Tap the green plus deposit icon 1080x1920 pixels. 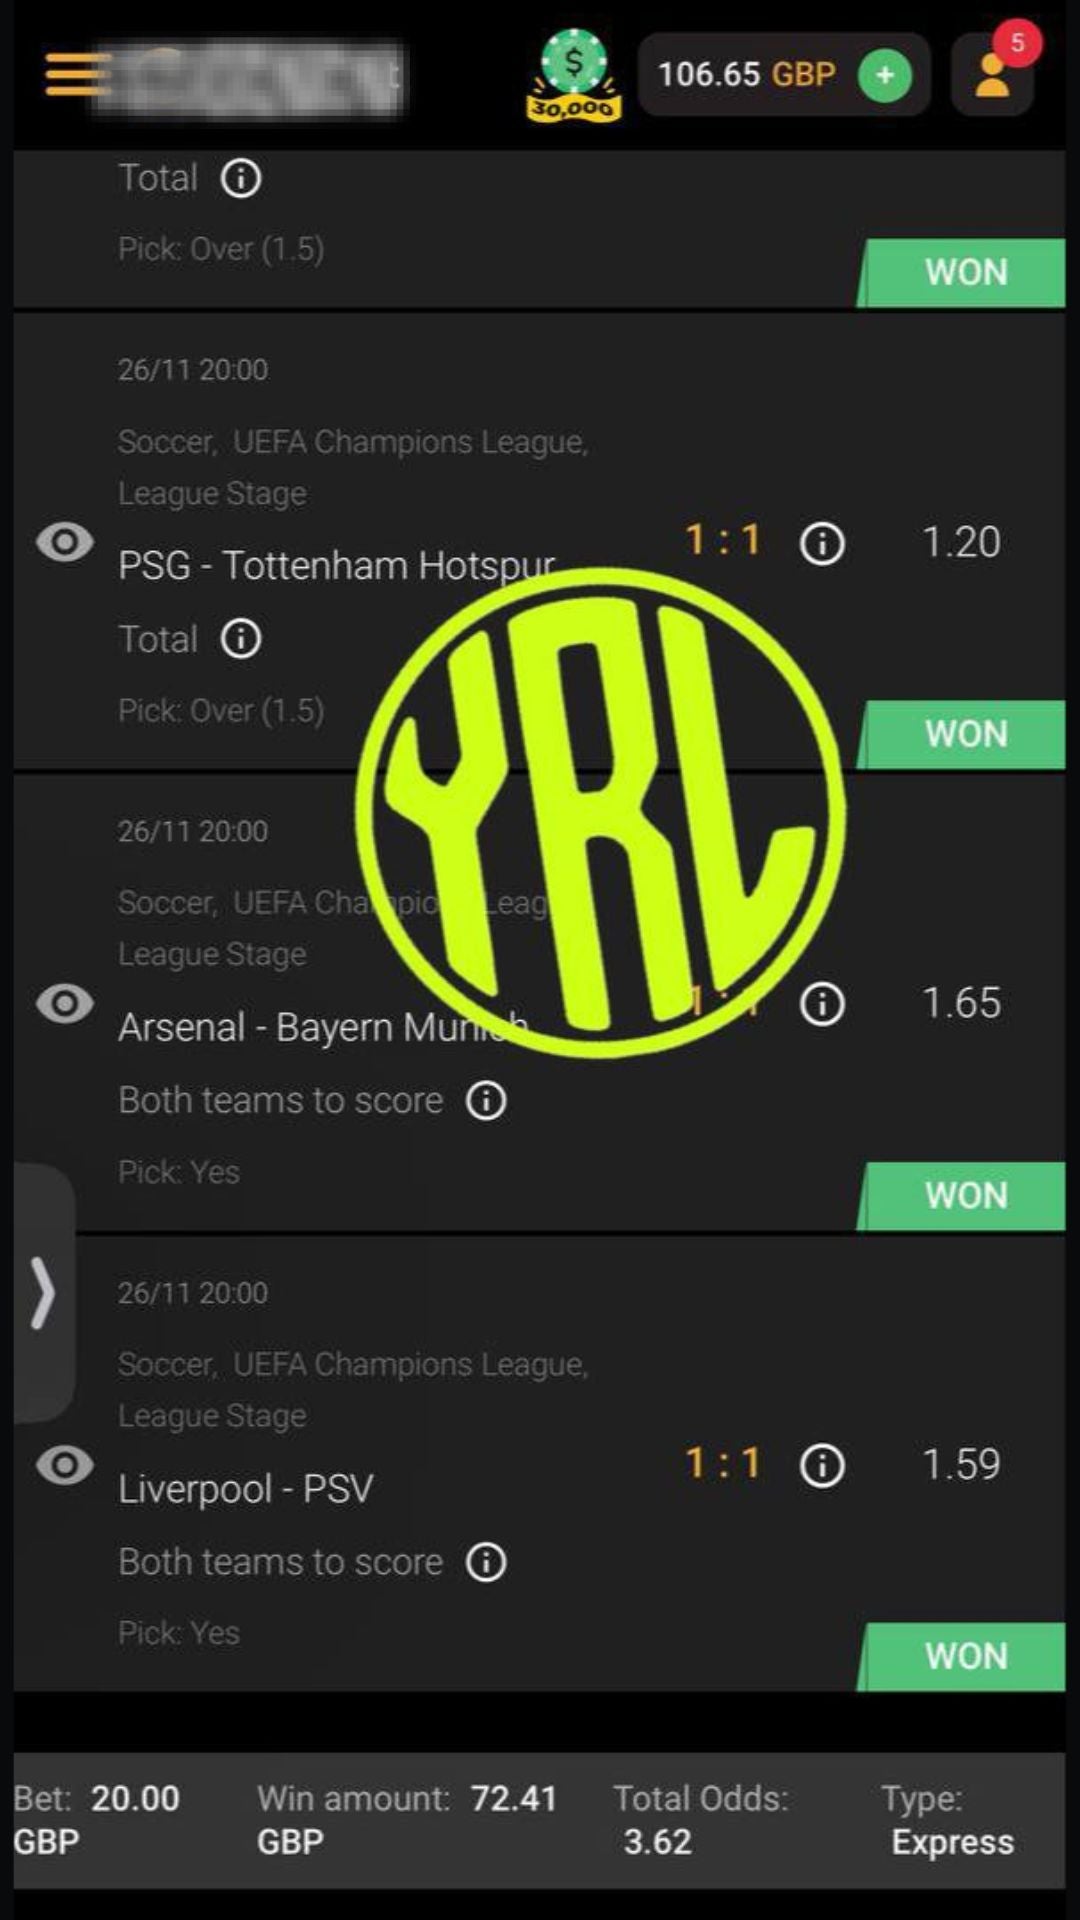pyautogui.click(x=885, y=75)
